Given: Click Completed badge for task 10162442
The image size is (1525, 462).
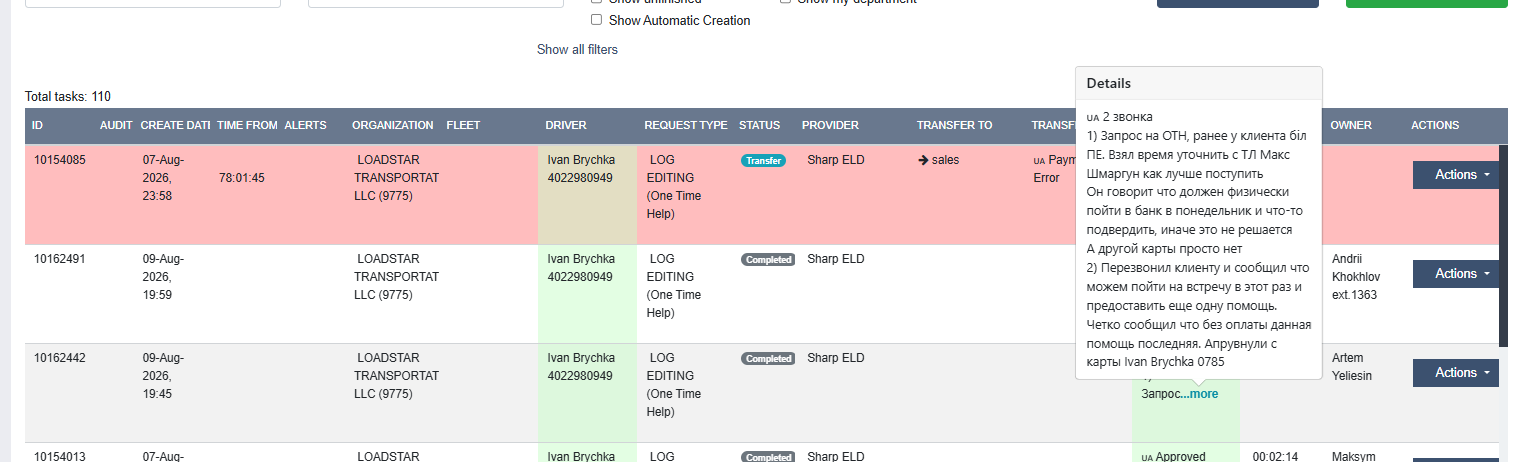Looking at the screenshot, I should [x=768, y=358].
